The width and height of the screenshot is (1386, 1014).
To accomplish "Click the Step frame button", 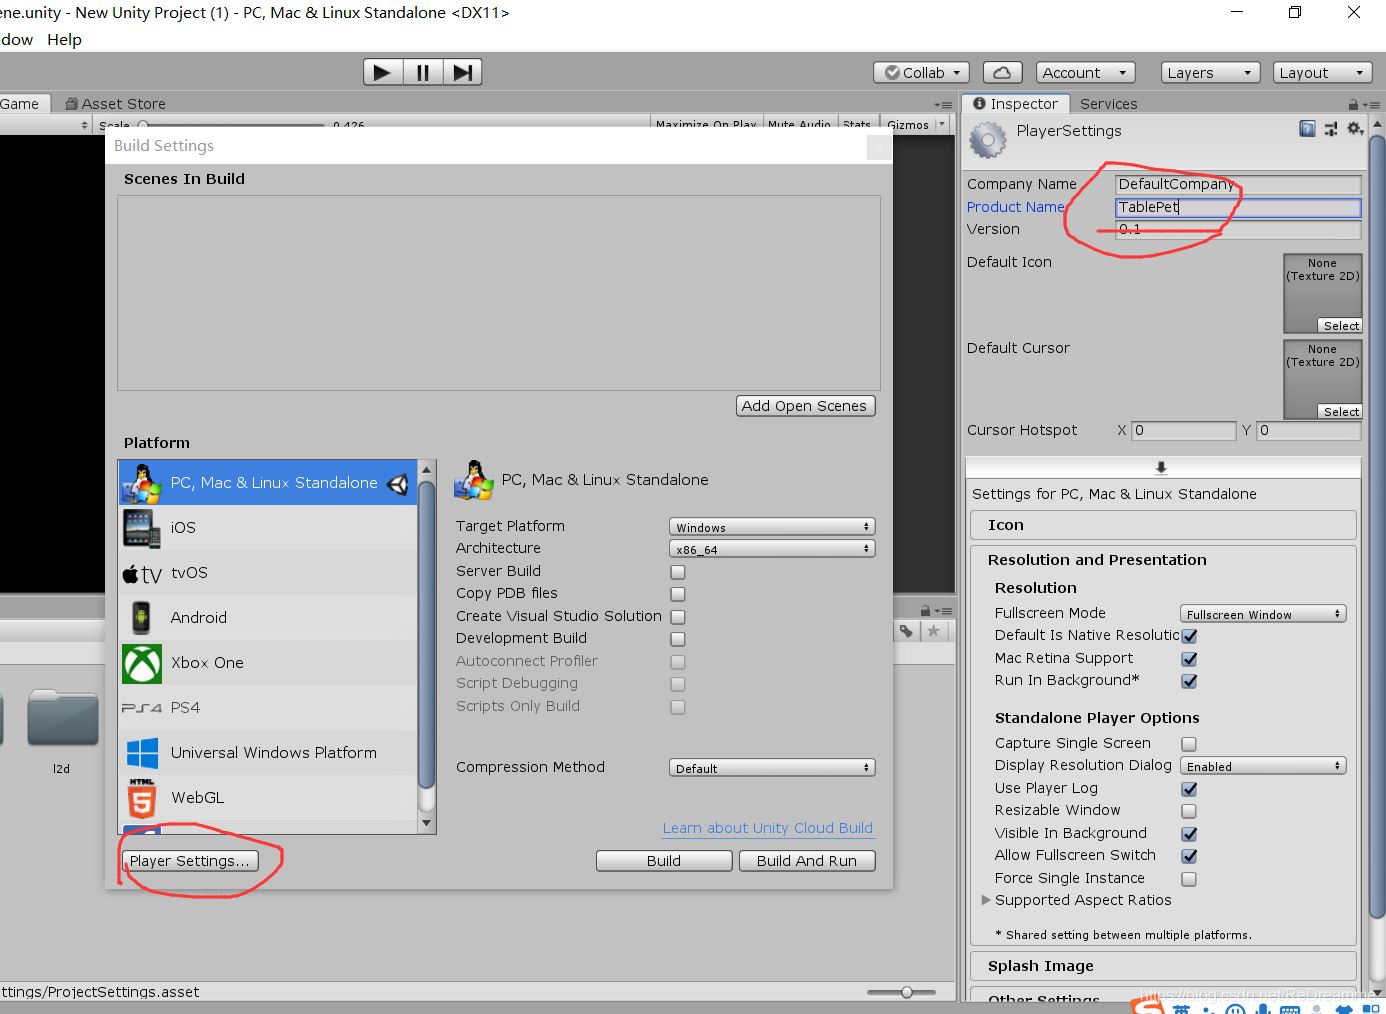I will point(462,72).
